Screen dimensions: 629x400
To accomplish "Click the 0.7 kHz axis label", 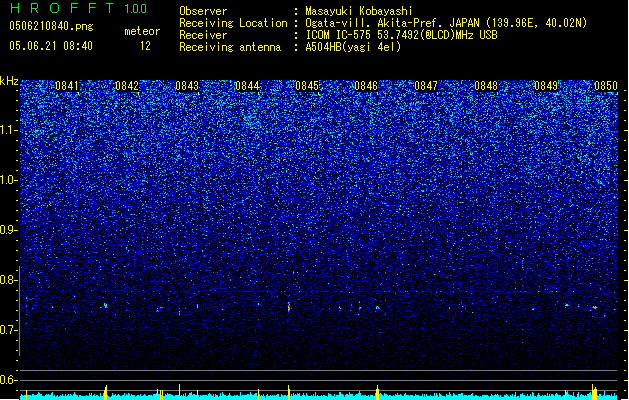I will 9,330.
